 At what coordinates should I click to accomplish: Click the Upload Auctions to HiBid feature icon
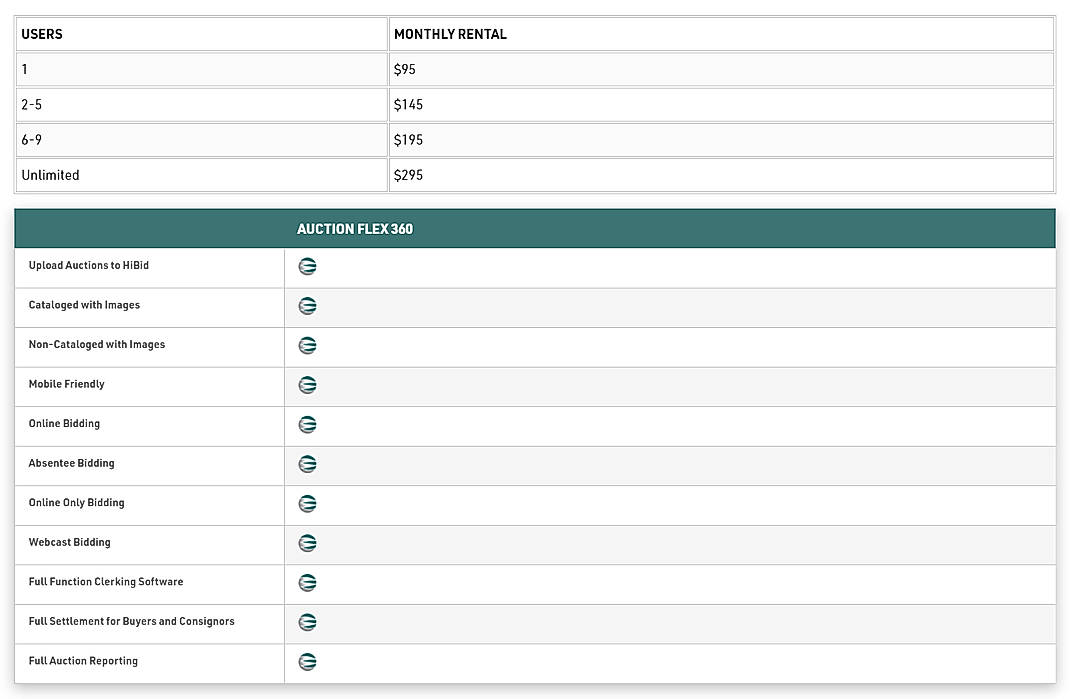307,266
